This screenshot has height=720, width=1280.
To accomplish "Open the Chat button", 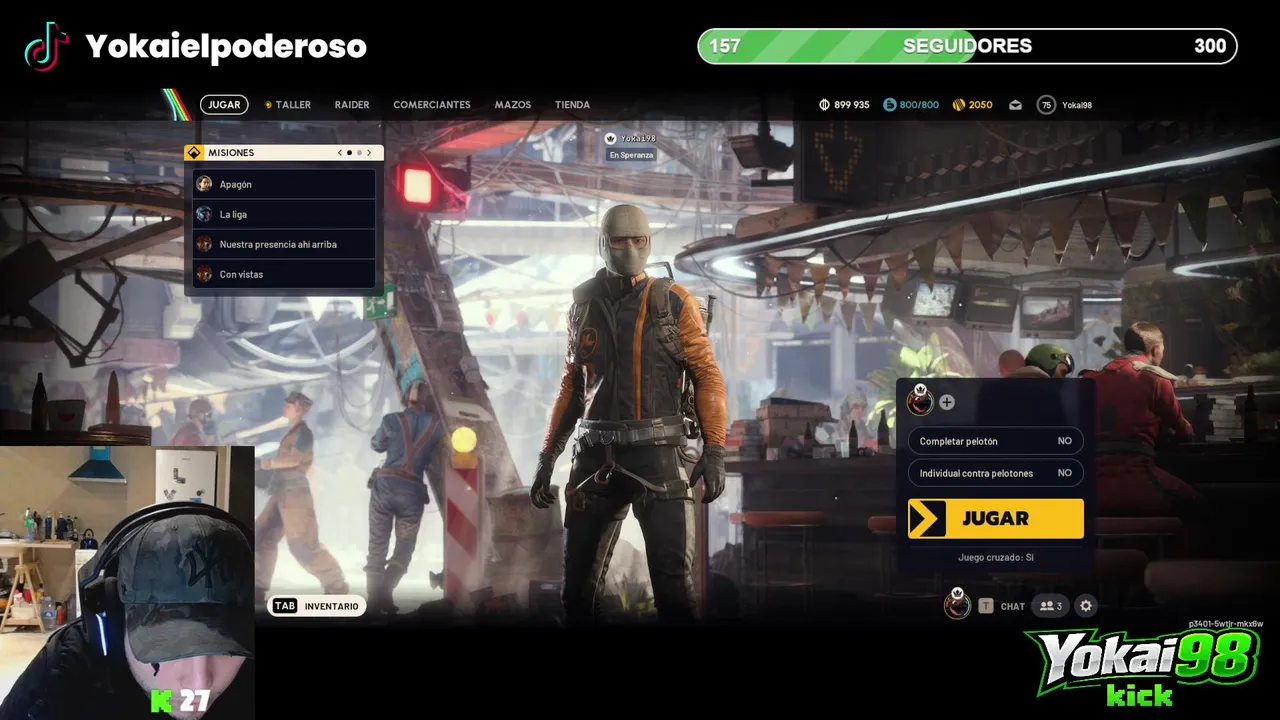I will 1002,606.
